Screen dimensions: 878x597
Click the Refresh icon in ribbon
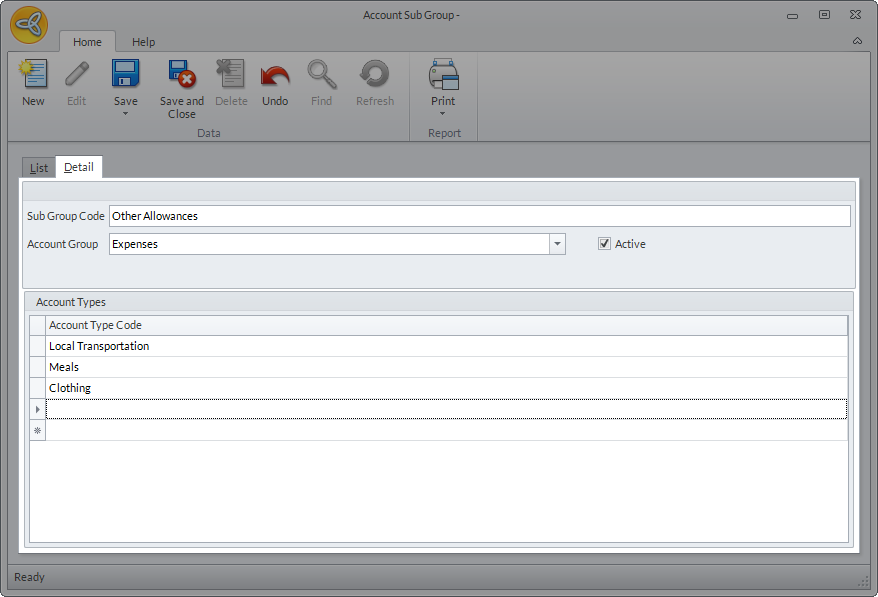click(x=375, y=75)
